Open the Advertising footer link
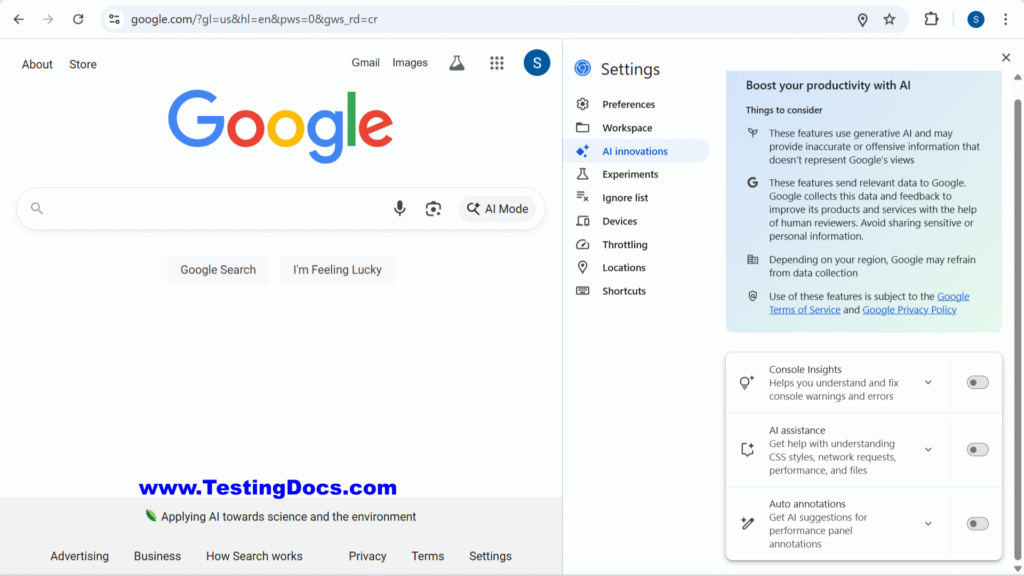The image size is (1024, 576). pyautogui.click(x=80, y=556)
